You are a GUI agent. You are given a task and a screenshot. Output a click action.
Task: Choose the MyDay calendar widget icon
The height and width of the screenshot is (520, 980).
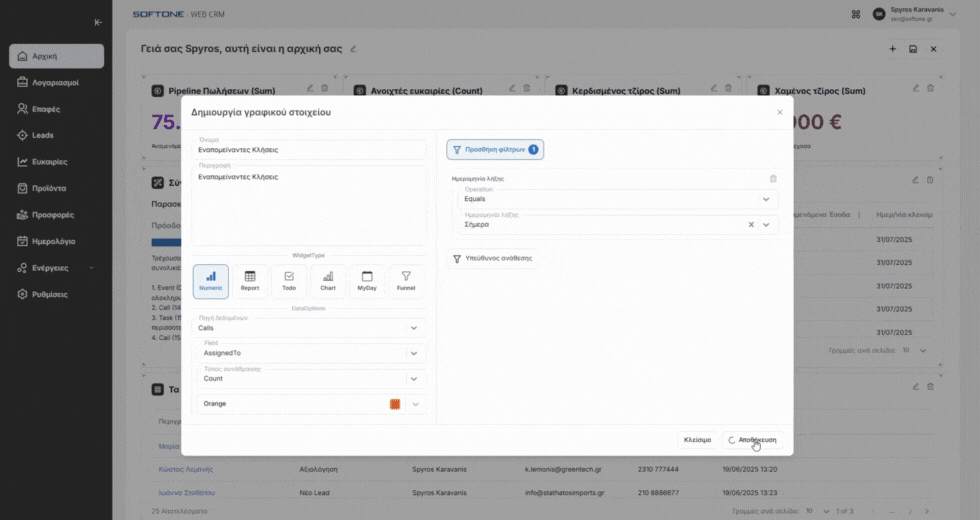tap(367, 281)
